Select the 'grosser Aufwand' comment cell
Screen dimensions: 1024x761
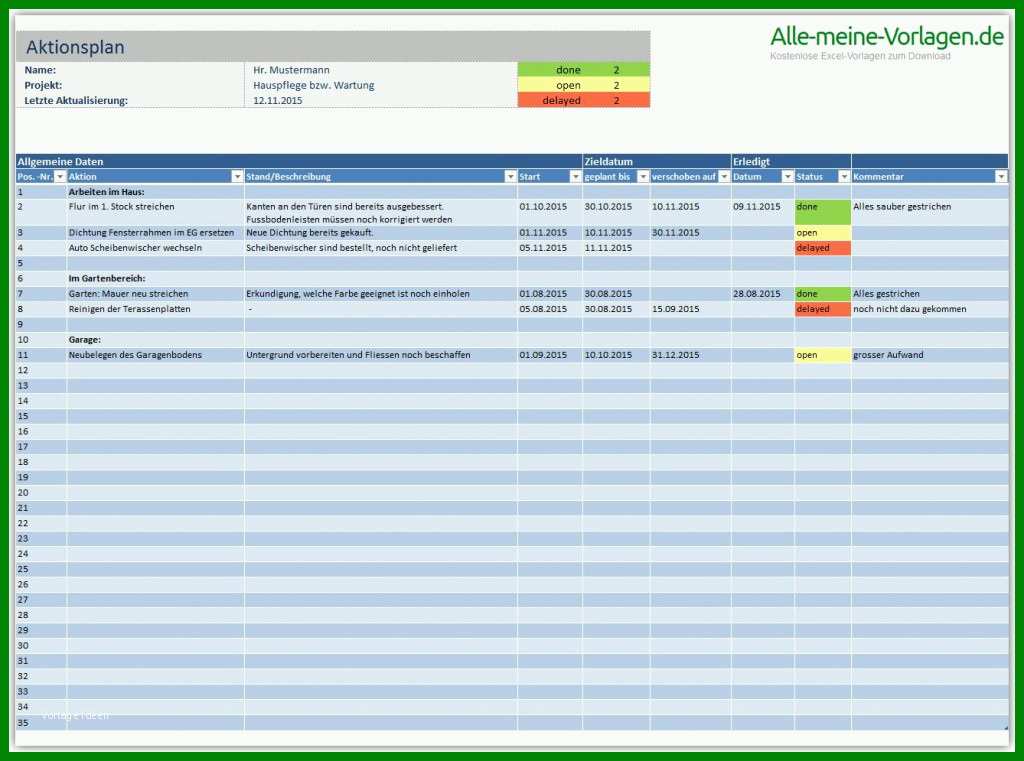pyautogui.click(x=930, y=355)
